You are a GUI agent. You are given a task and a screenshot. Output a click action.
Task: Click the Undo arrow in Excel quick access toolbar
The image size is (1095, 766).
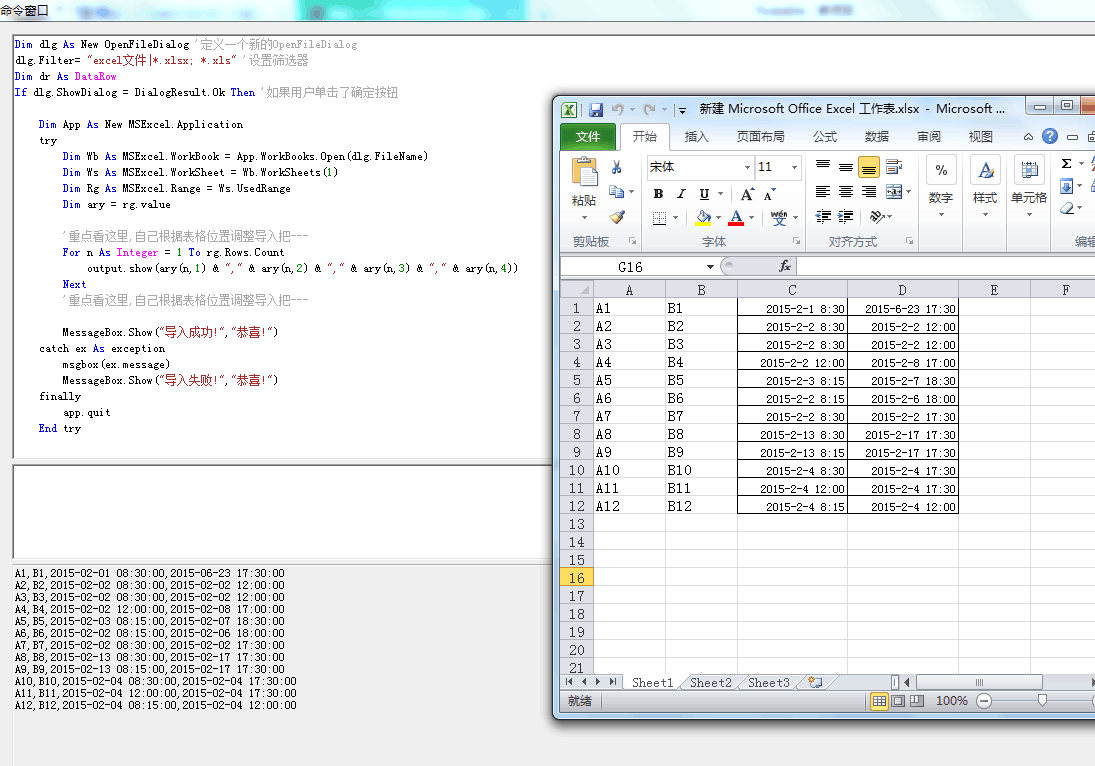pos(617,110)
